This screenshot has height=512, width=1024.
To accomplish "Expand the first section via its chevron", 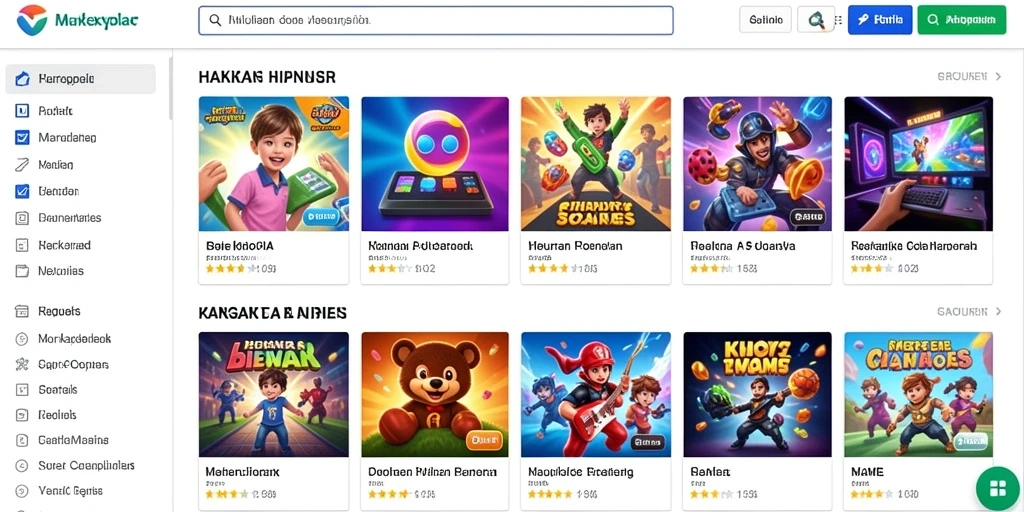I will pos(998,76).
